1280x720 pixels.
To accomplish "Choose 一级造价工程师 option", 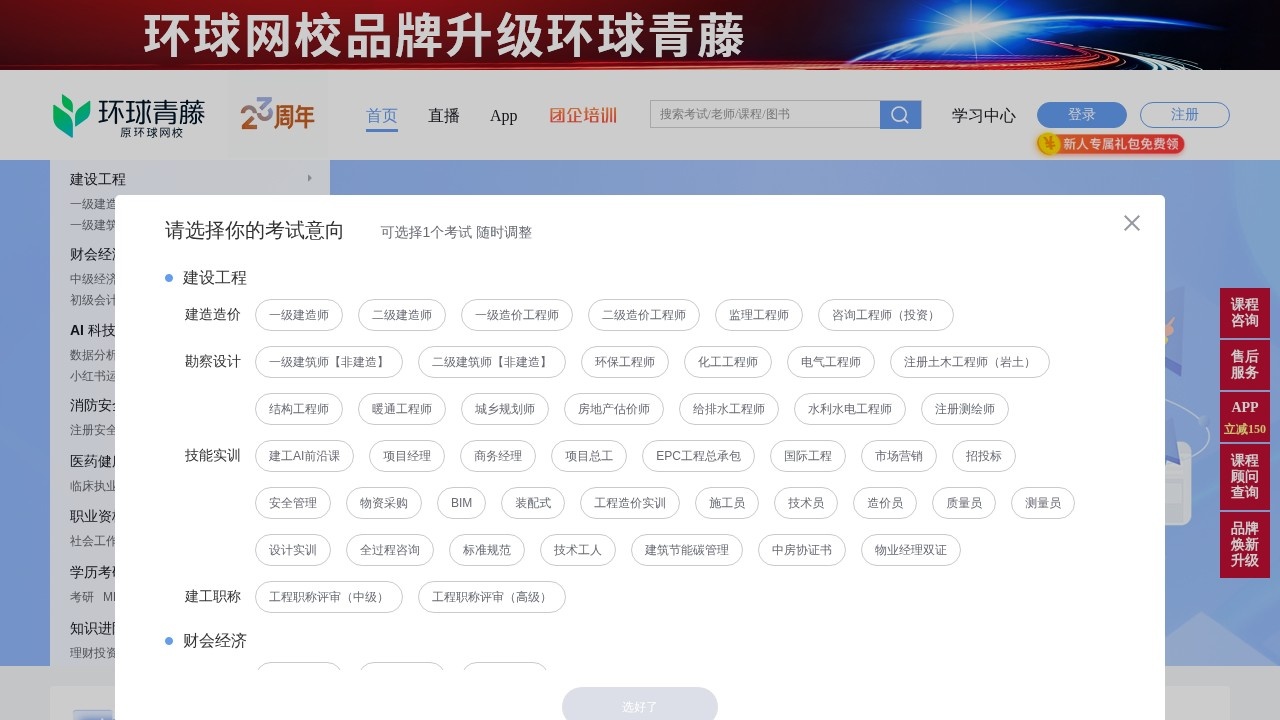I will tap(517, 315).
